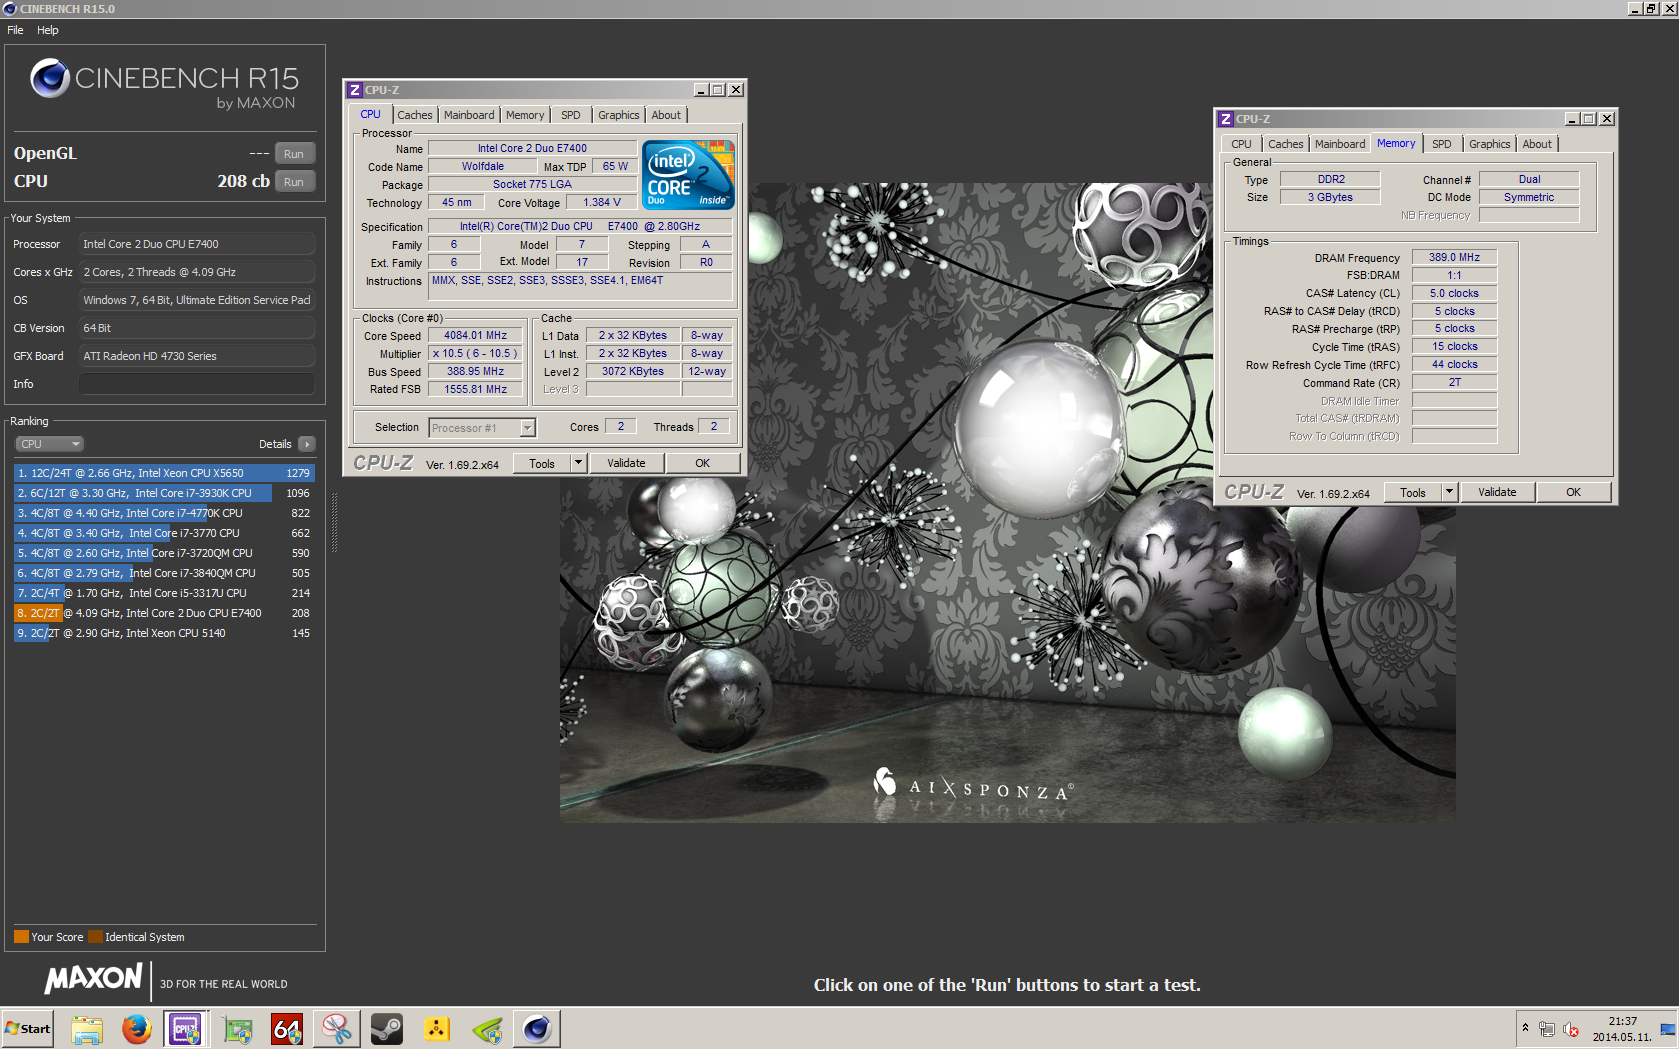Click OK in left CPU-Z window
Viewport: 1679px width, 1049px height.
coord(703,463)
